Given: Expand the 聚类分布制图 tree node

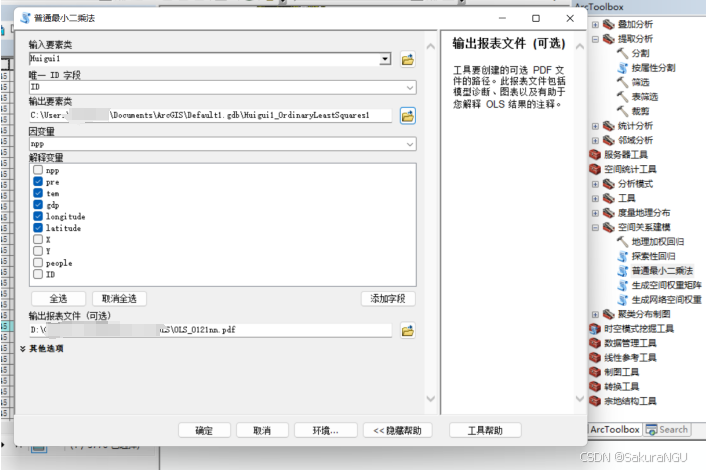Looking at the screenshot, I should (595, 314).
